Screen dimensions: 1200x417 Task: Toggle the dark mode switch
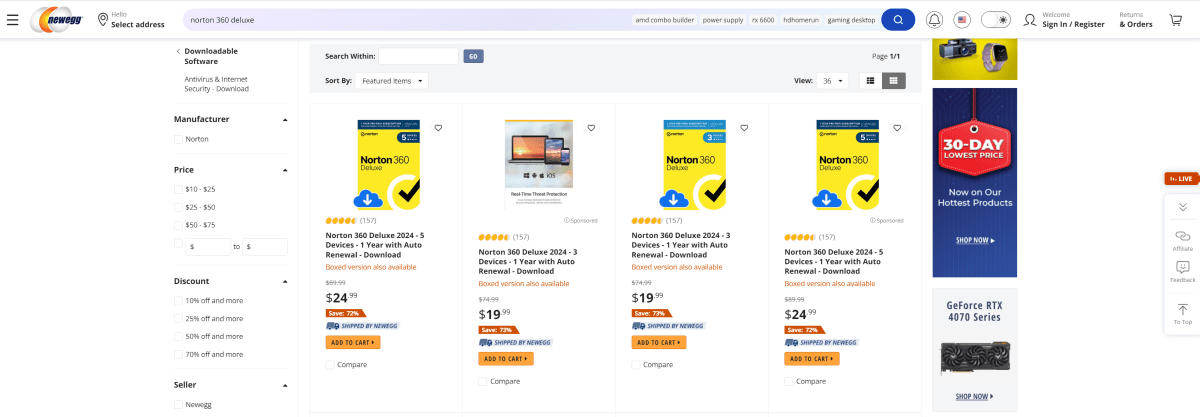point(995,20)
